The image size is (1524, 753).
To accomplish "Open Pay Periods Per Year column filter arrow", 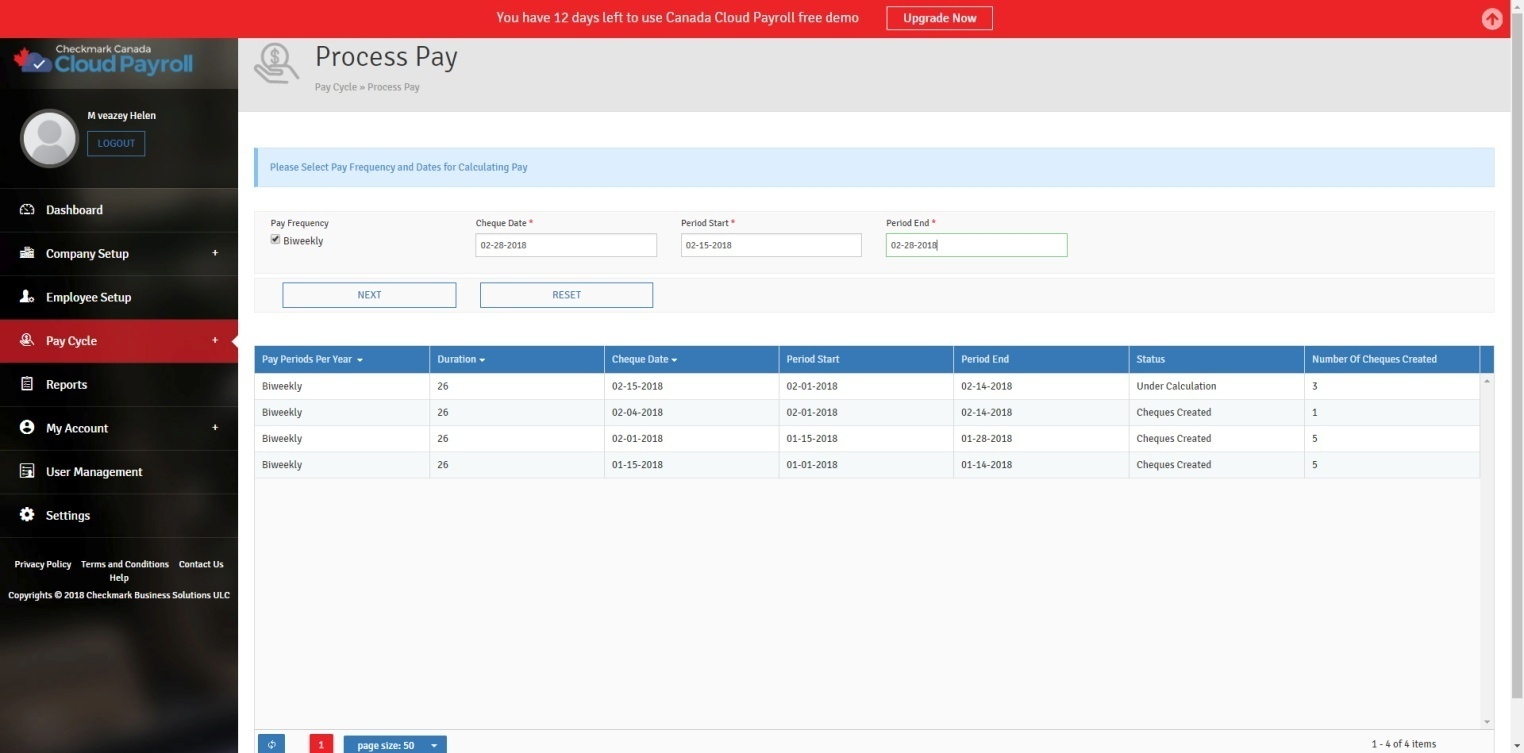I will pyautogui.click(x=360, y=360).
